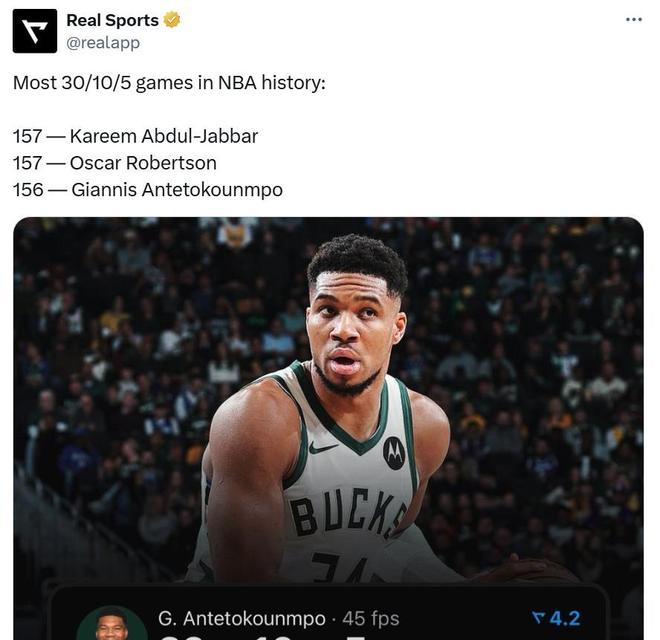
Task: Click the @realapp handle
Action: (x=103, y=43)
